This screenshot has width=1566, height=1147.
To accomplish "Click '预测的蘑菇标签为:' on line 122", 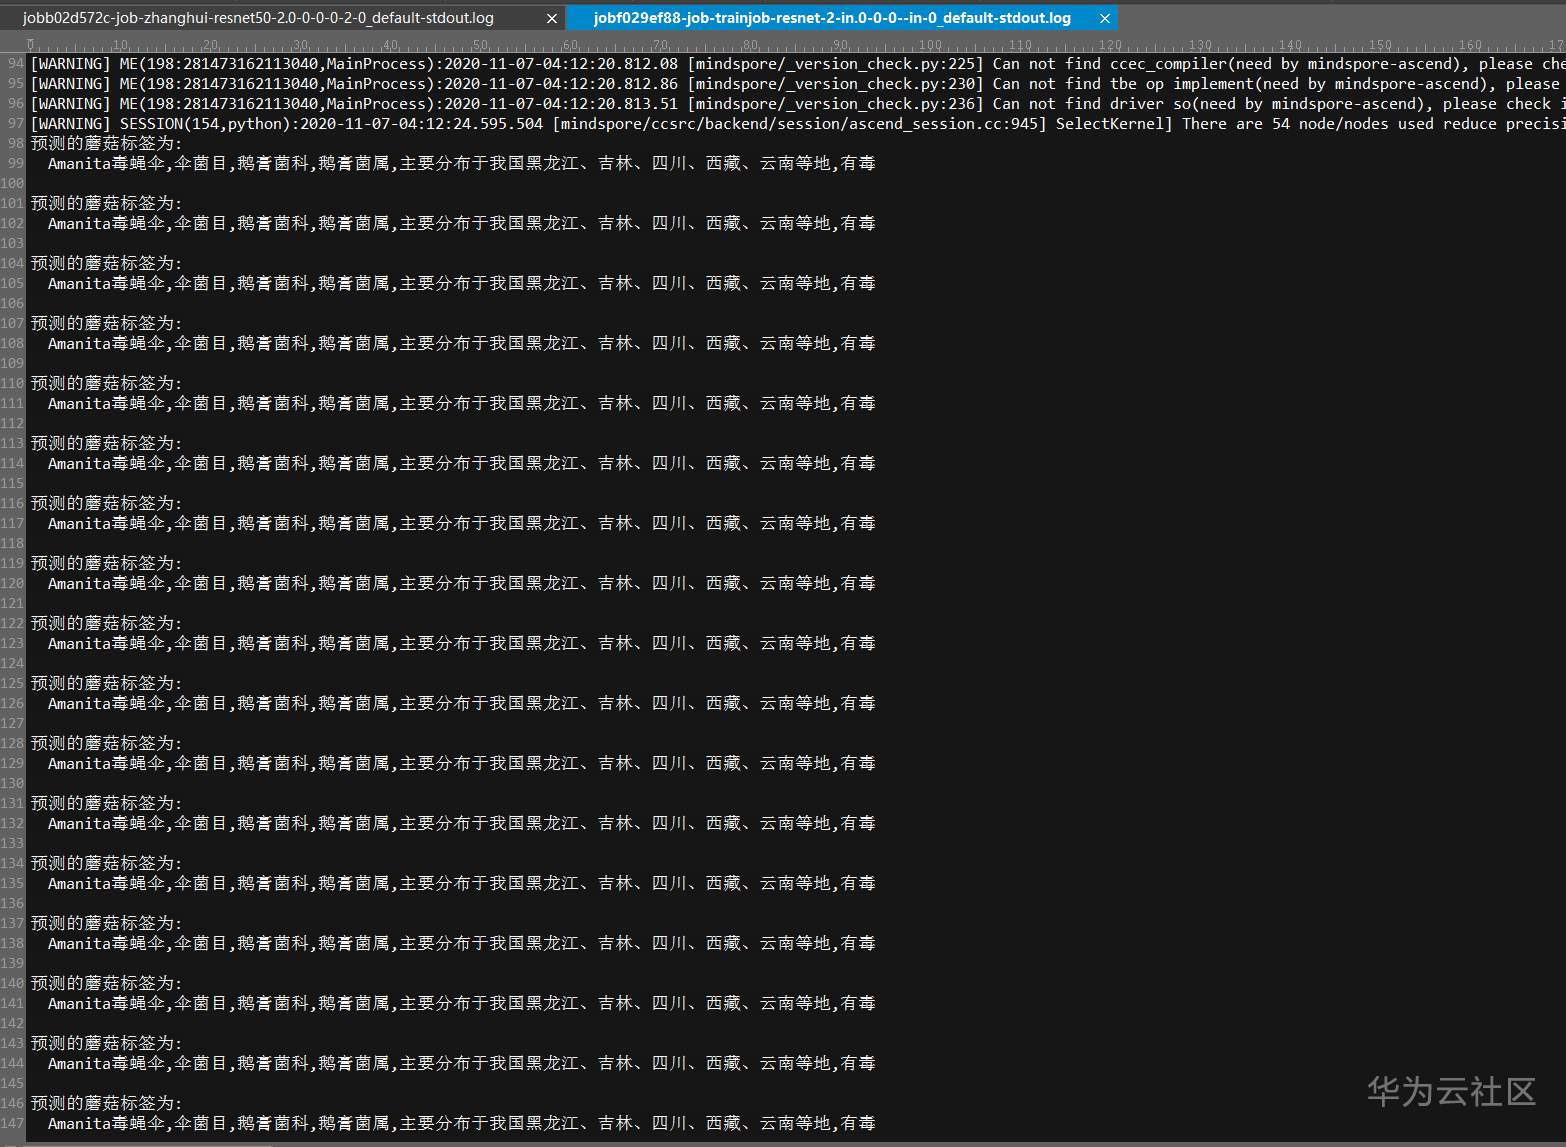I will 107,624.
